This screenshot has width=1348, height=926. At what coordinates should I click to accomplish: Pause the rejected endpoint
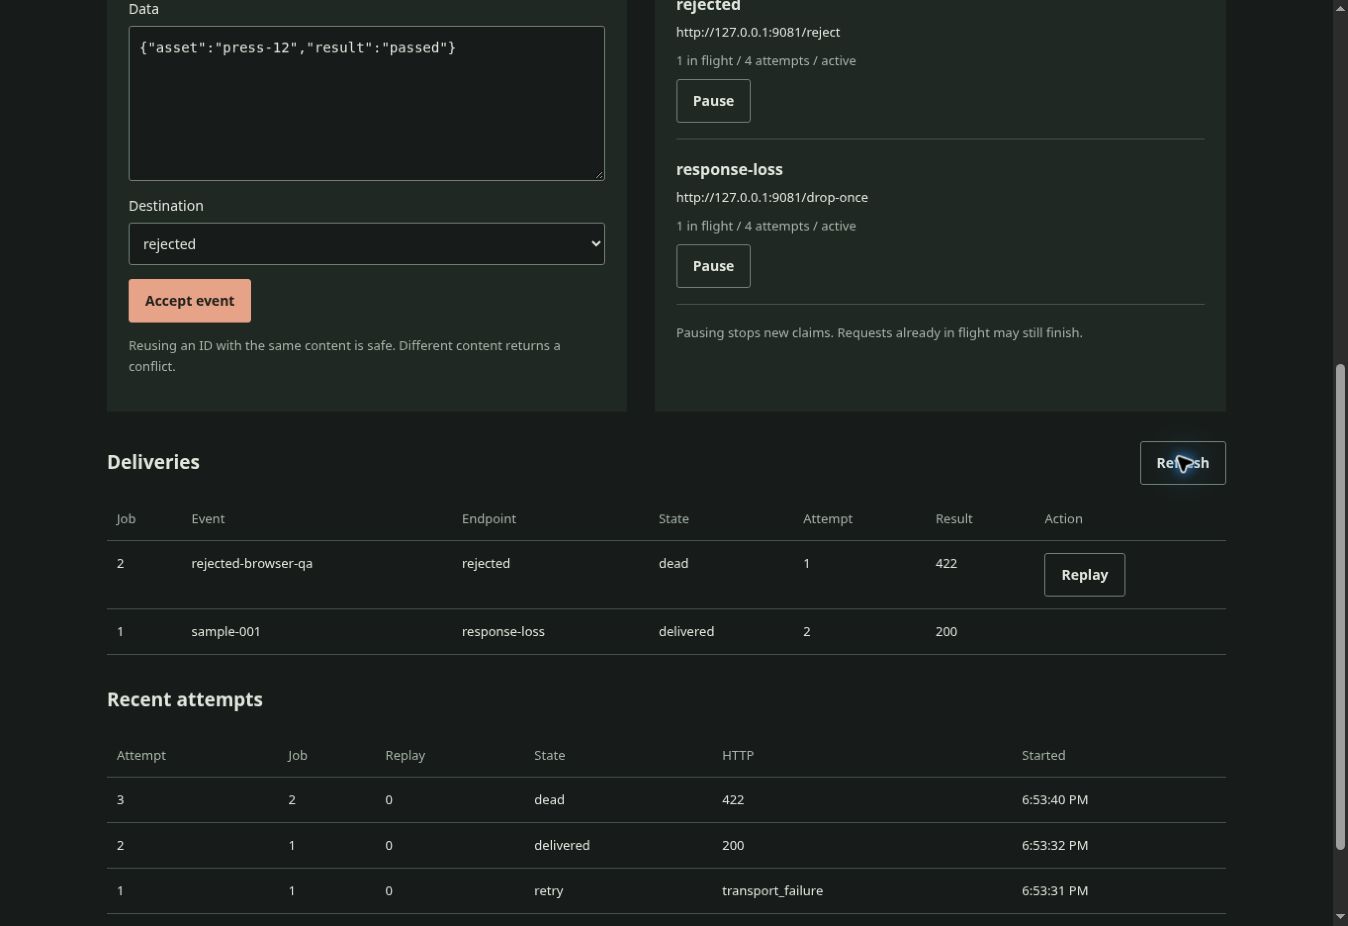(713, 101)
